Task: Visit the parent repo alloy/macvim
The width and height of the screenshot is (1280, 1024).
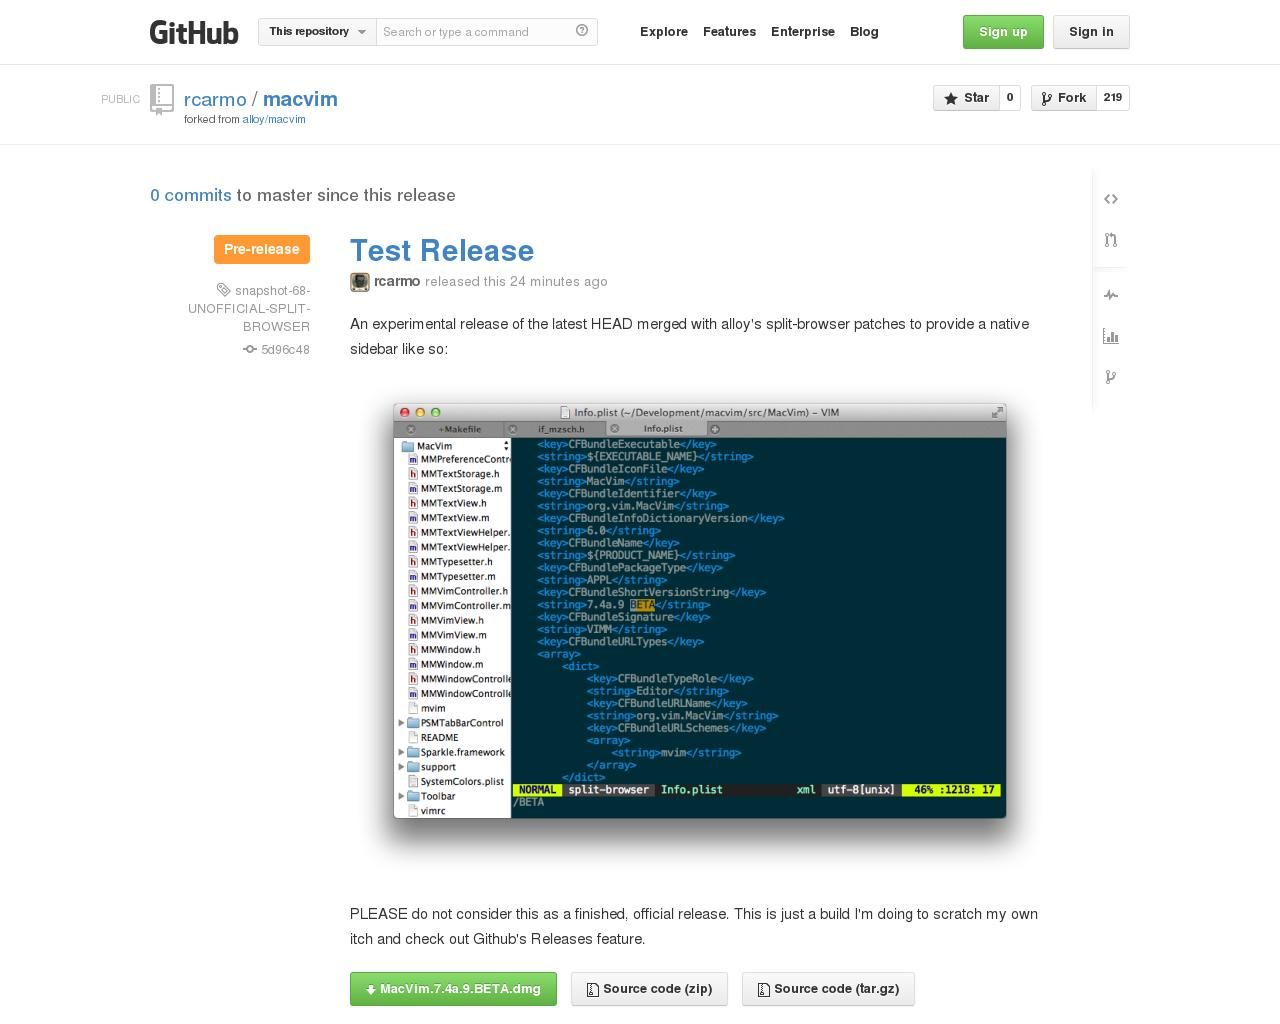Action: (x=274, y=119)
